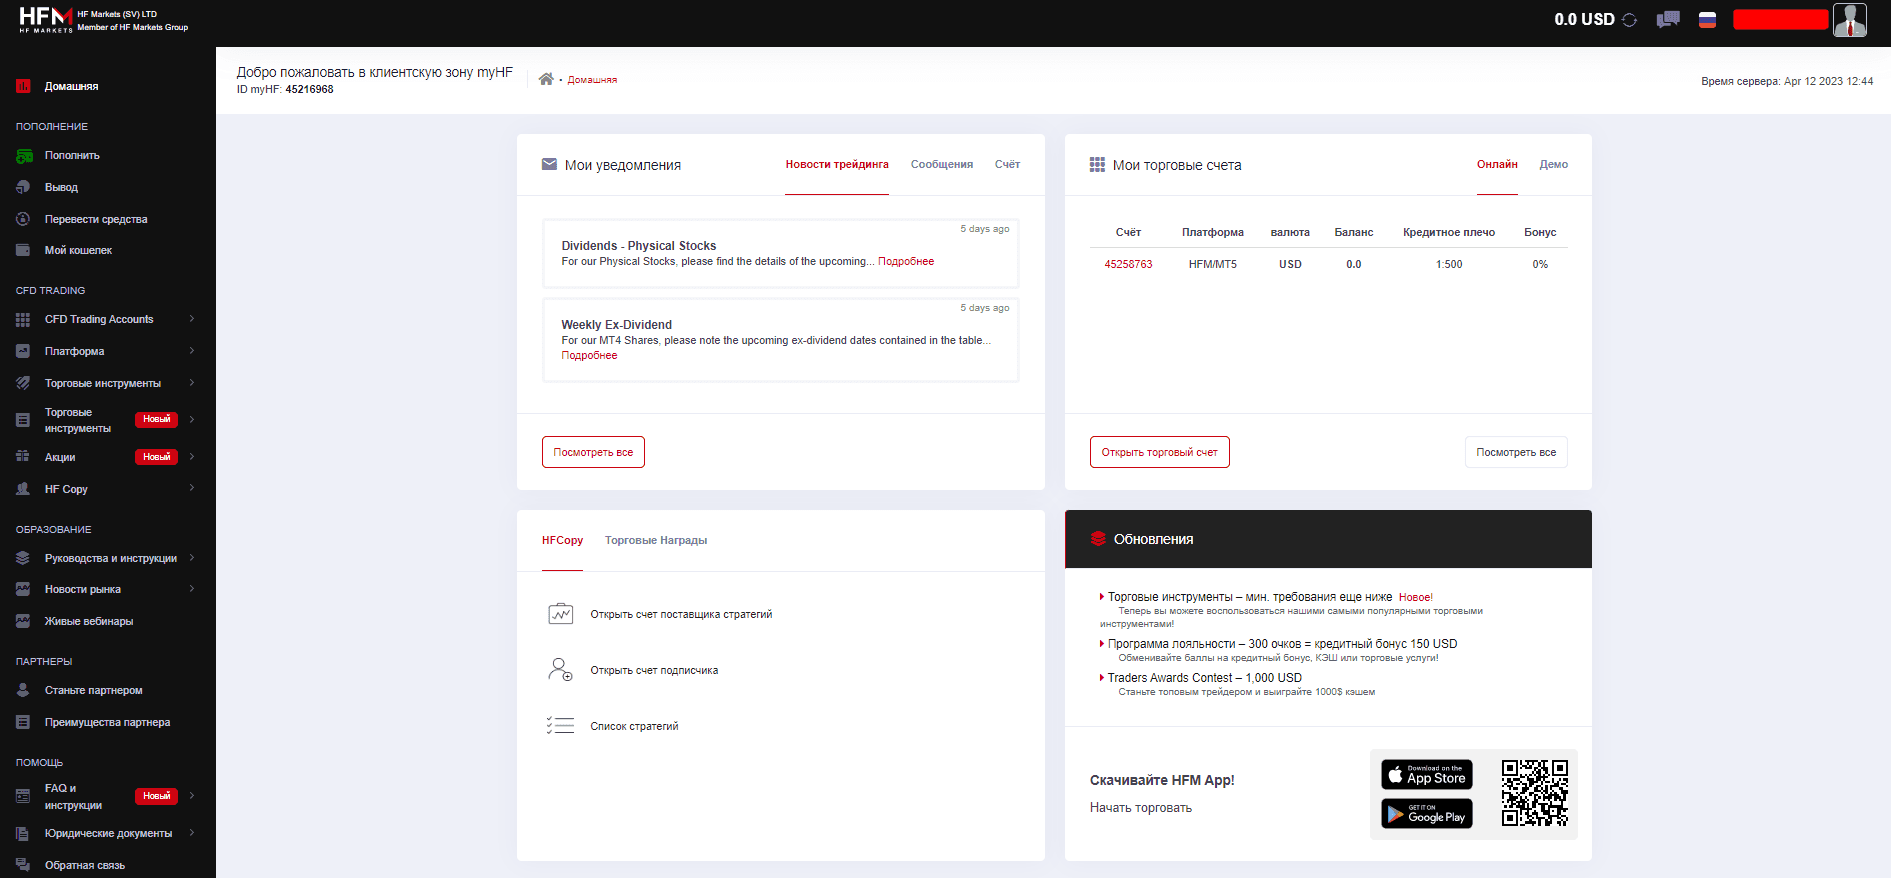Open the user profile avatar

[1850, 20]
